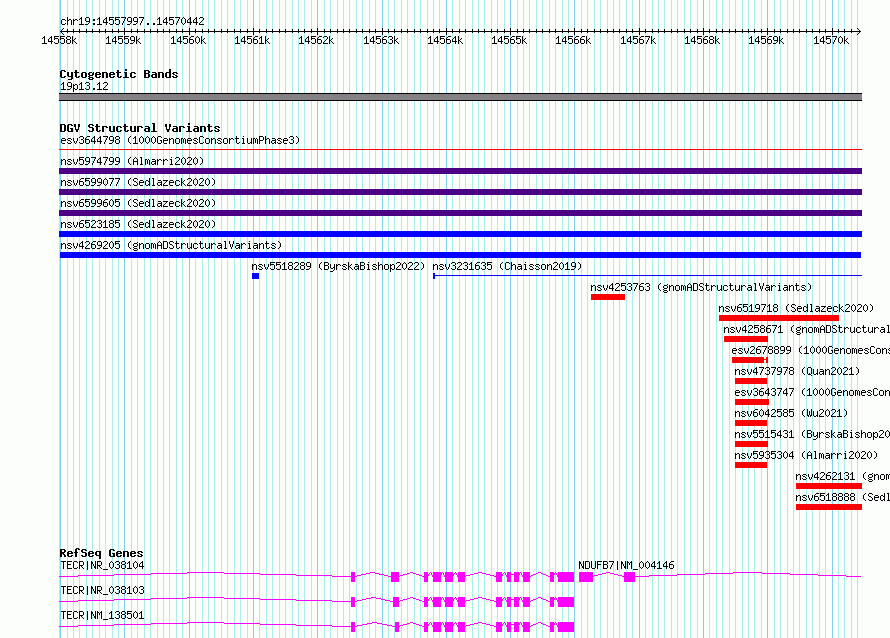Click the blue nsv6523185 variant bar
The image size is (890, 638).
(460, 234)
